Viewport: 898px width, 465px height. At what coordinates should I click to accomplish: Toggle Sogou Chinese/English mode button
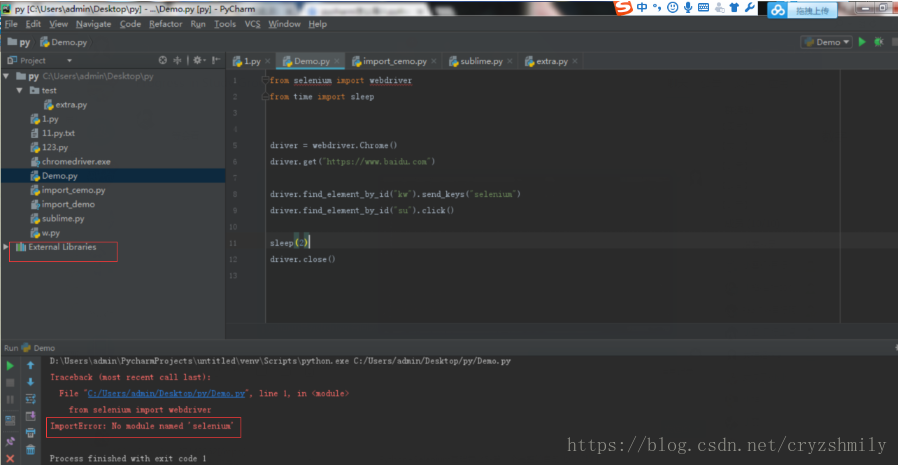(x=642, y=7)
